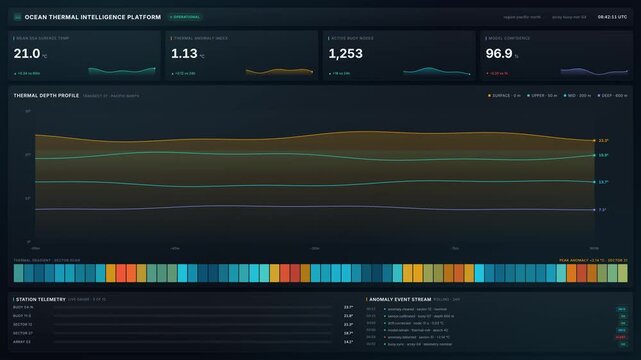Click the 13.7° endpoint of the mid line
Viewport: 641px width, 360px height.
click(594, 182)
